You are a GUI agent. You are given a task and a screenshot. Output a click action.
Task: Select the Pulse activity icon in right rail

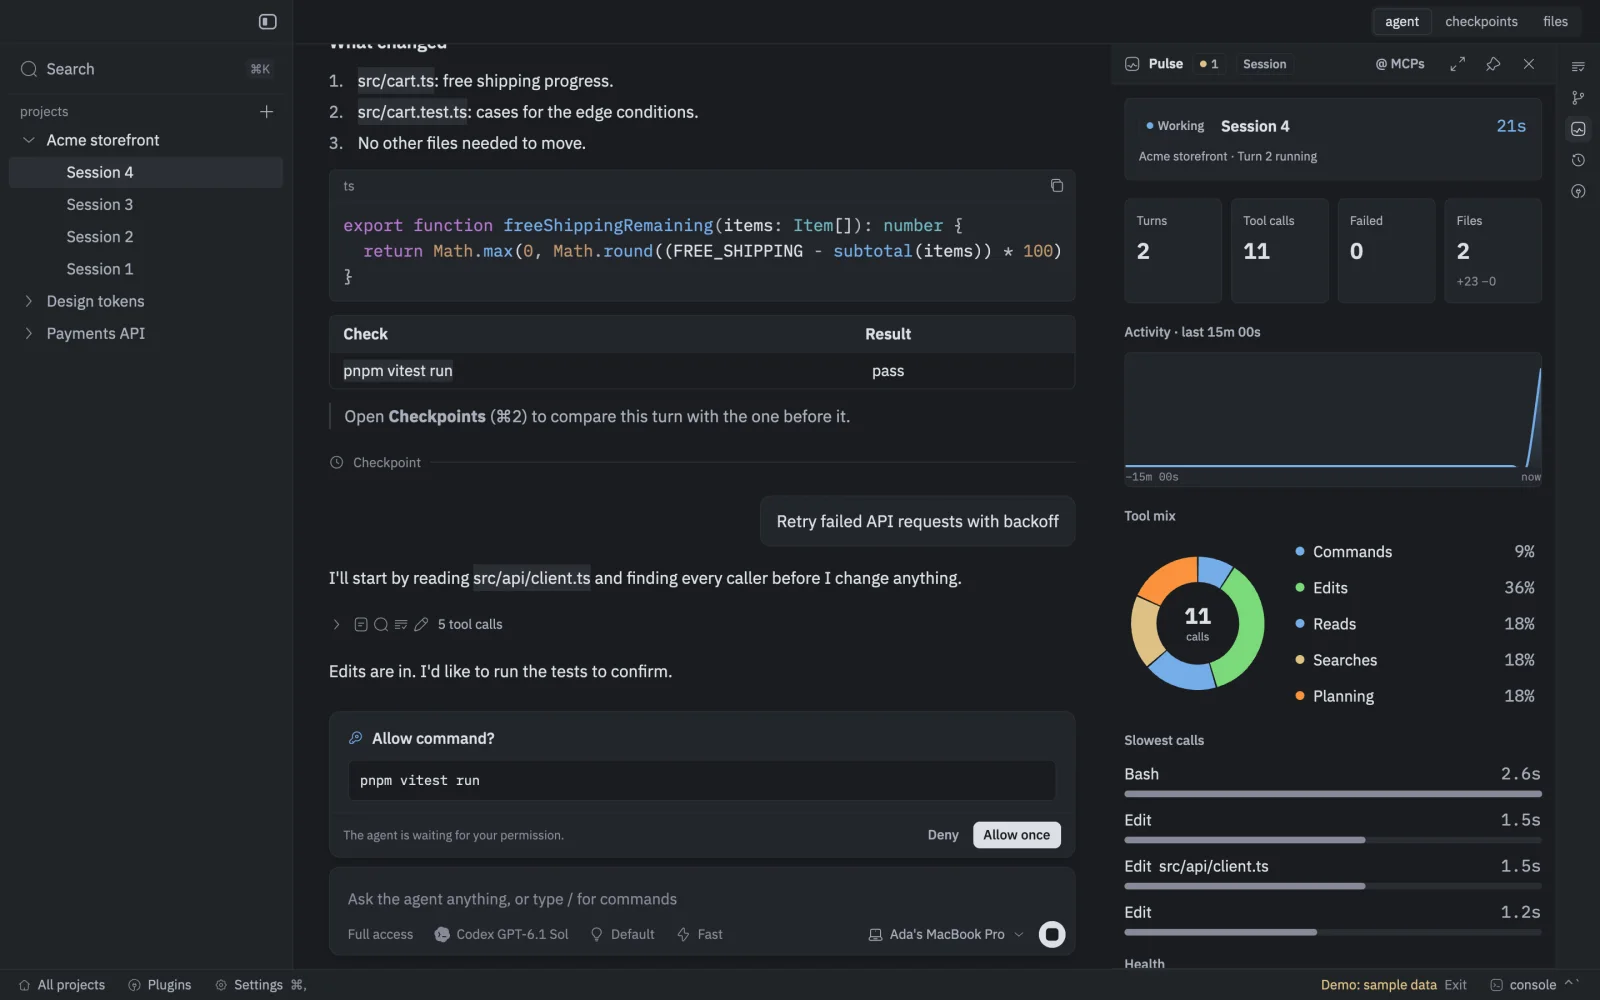pos(1578,128)
